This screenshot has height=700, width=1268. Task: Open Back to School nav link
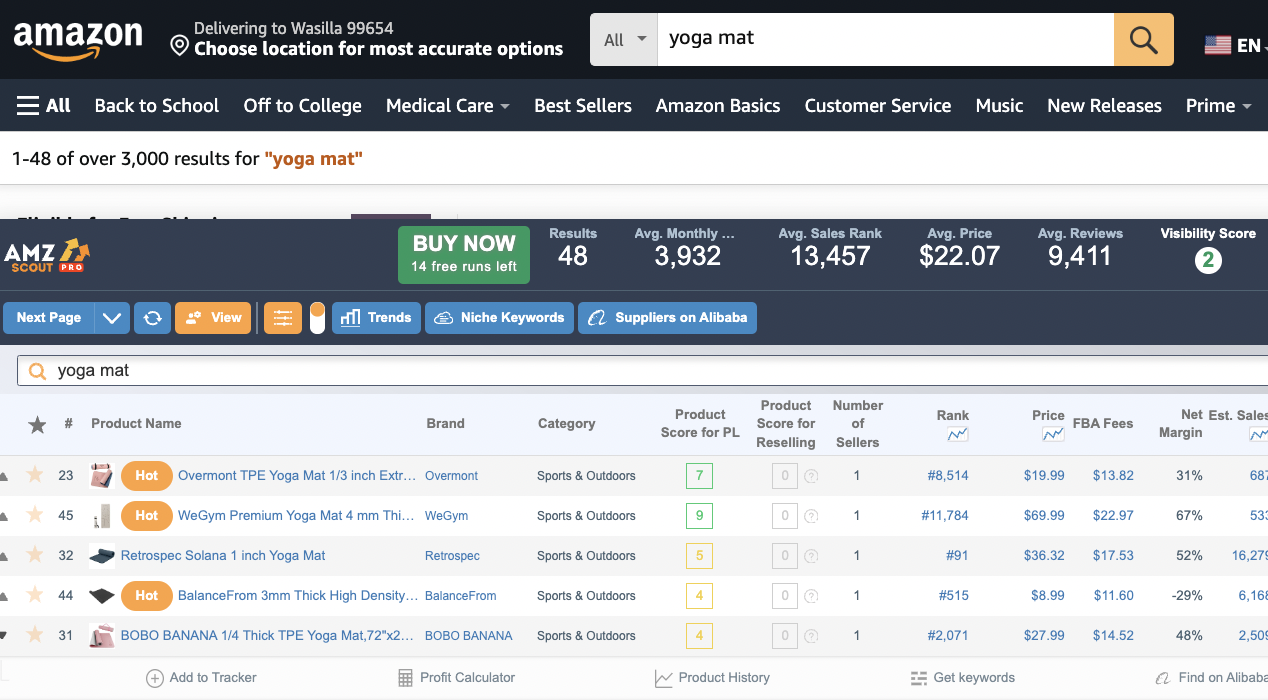coord(157,105)
